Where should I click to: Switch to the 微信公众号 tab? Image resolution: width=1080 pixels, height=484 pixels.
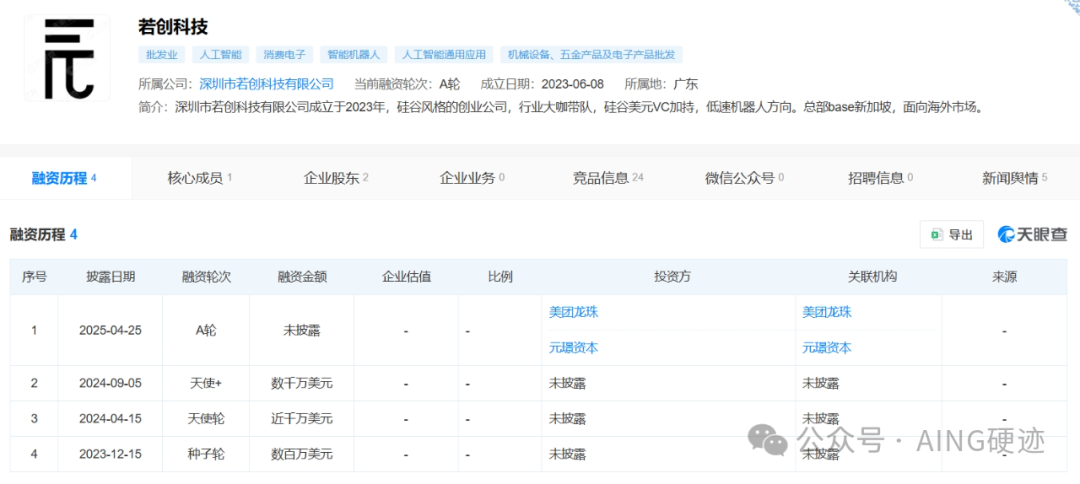[745, 178]
